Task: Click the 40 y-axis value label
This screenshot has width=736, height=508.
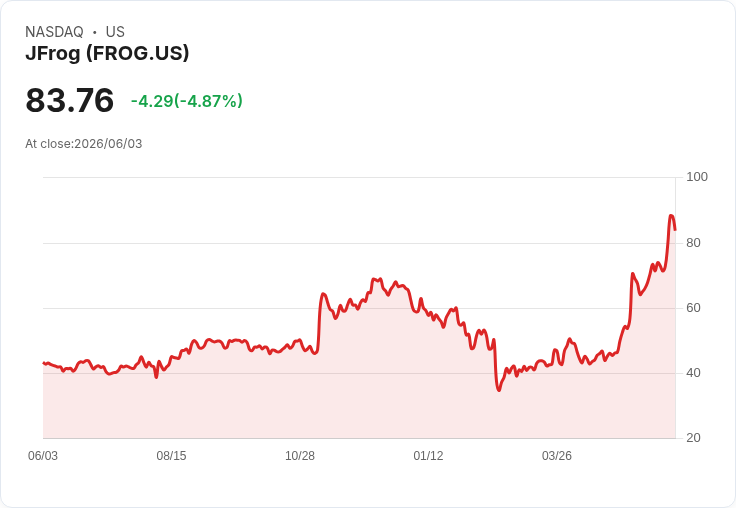Action: [x=693, y=373]
